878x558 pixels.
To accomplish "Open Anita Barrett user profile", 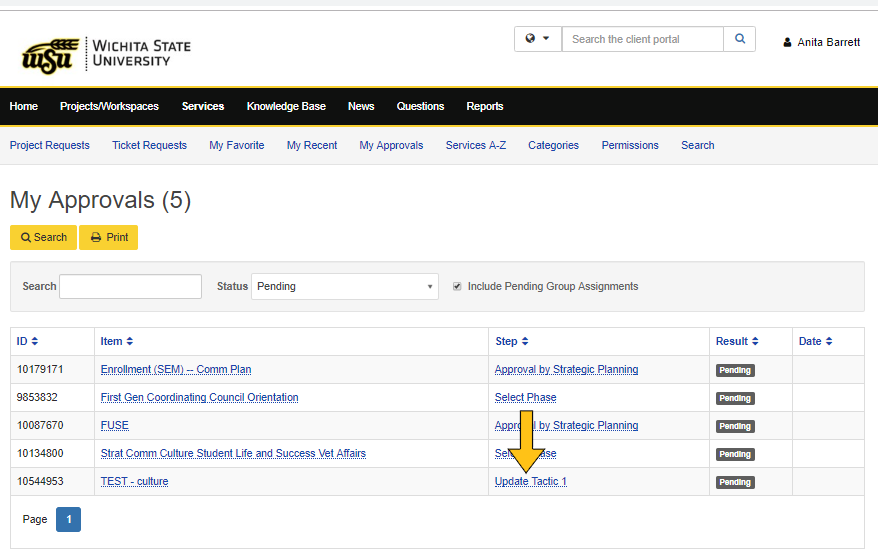I will coord(821,43).
